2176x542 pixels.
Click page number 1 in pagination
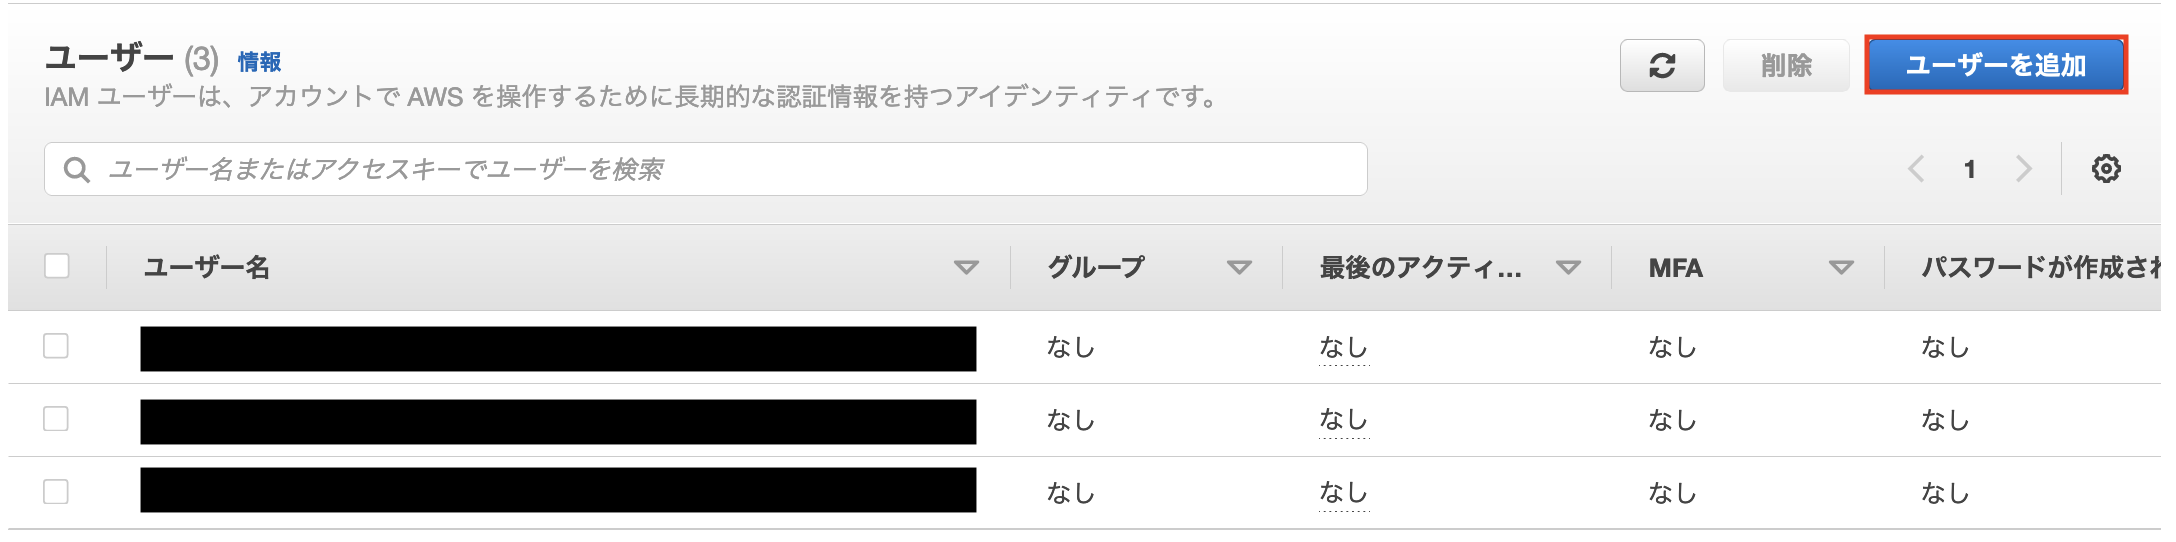[x=1969, y=170]
